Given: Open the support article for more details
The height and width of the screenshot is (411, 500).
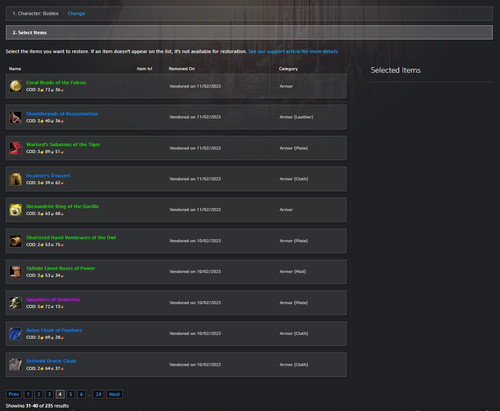Looking at the screenshot, I should click(293, 51).
